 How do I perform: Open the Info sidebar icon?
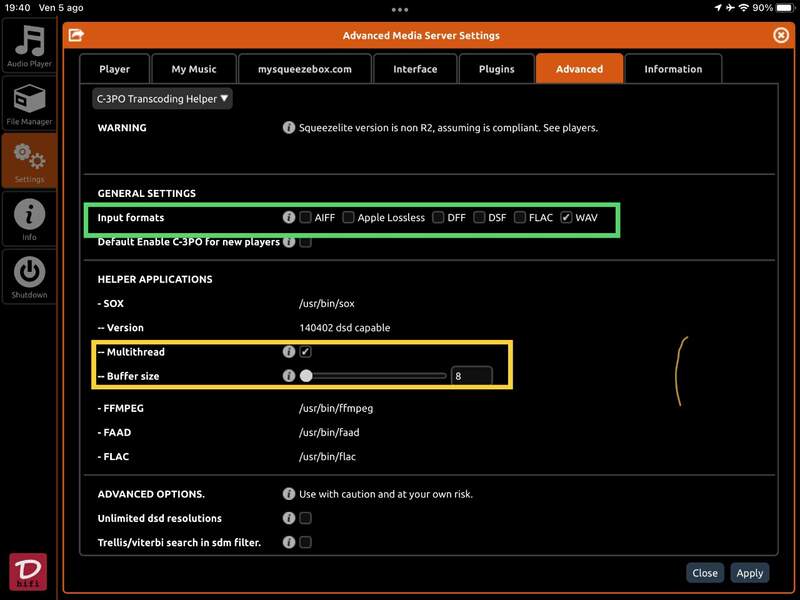coord(29,218)
